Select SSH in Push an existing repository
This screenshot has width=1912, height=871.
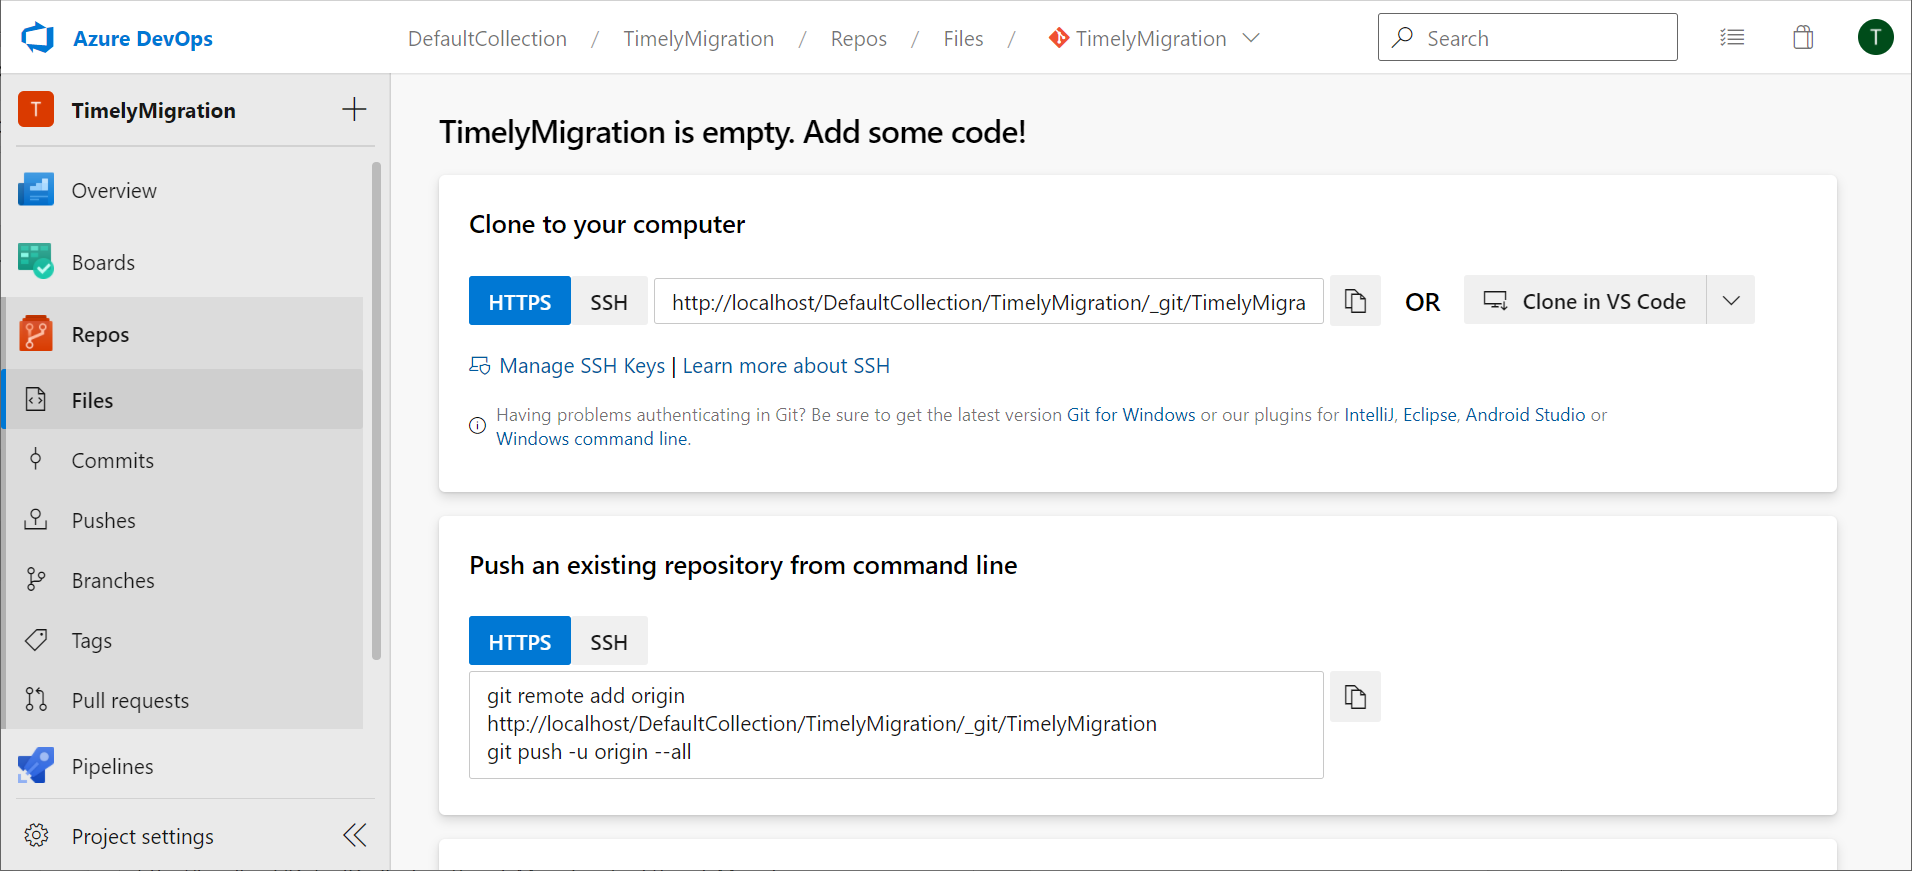click(x=608, y=641)
